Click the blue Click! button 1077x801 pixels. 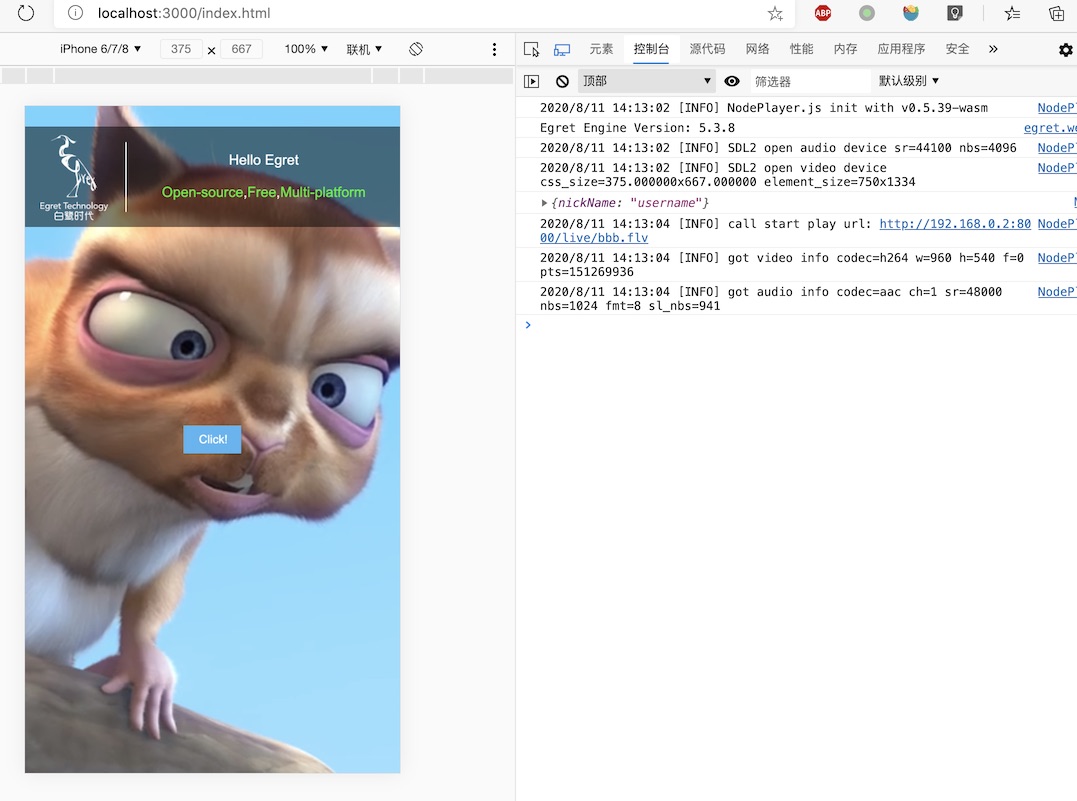212,440
